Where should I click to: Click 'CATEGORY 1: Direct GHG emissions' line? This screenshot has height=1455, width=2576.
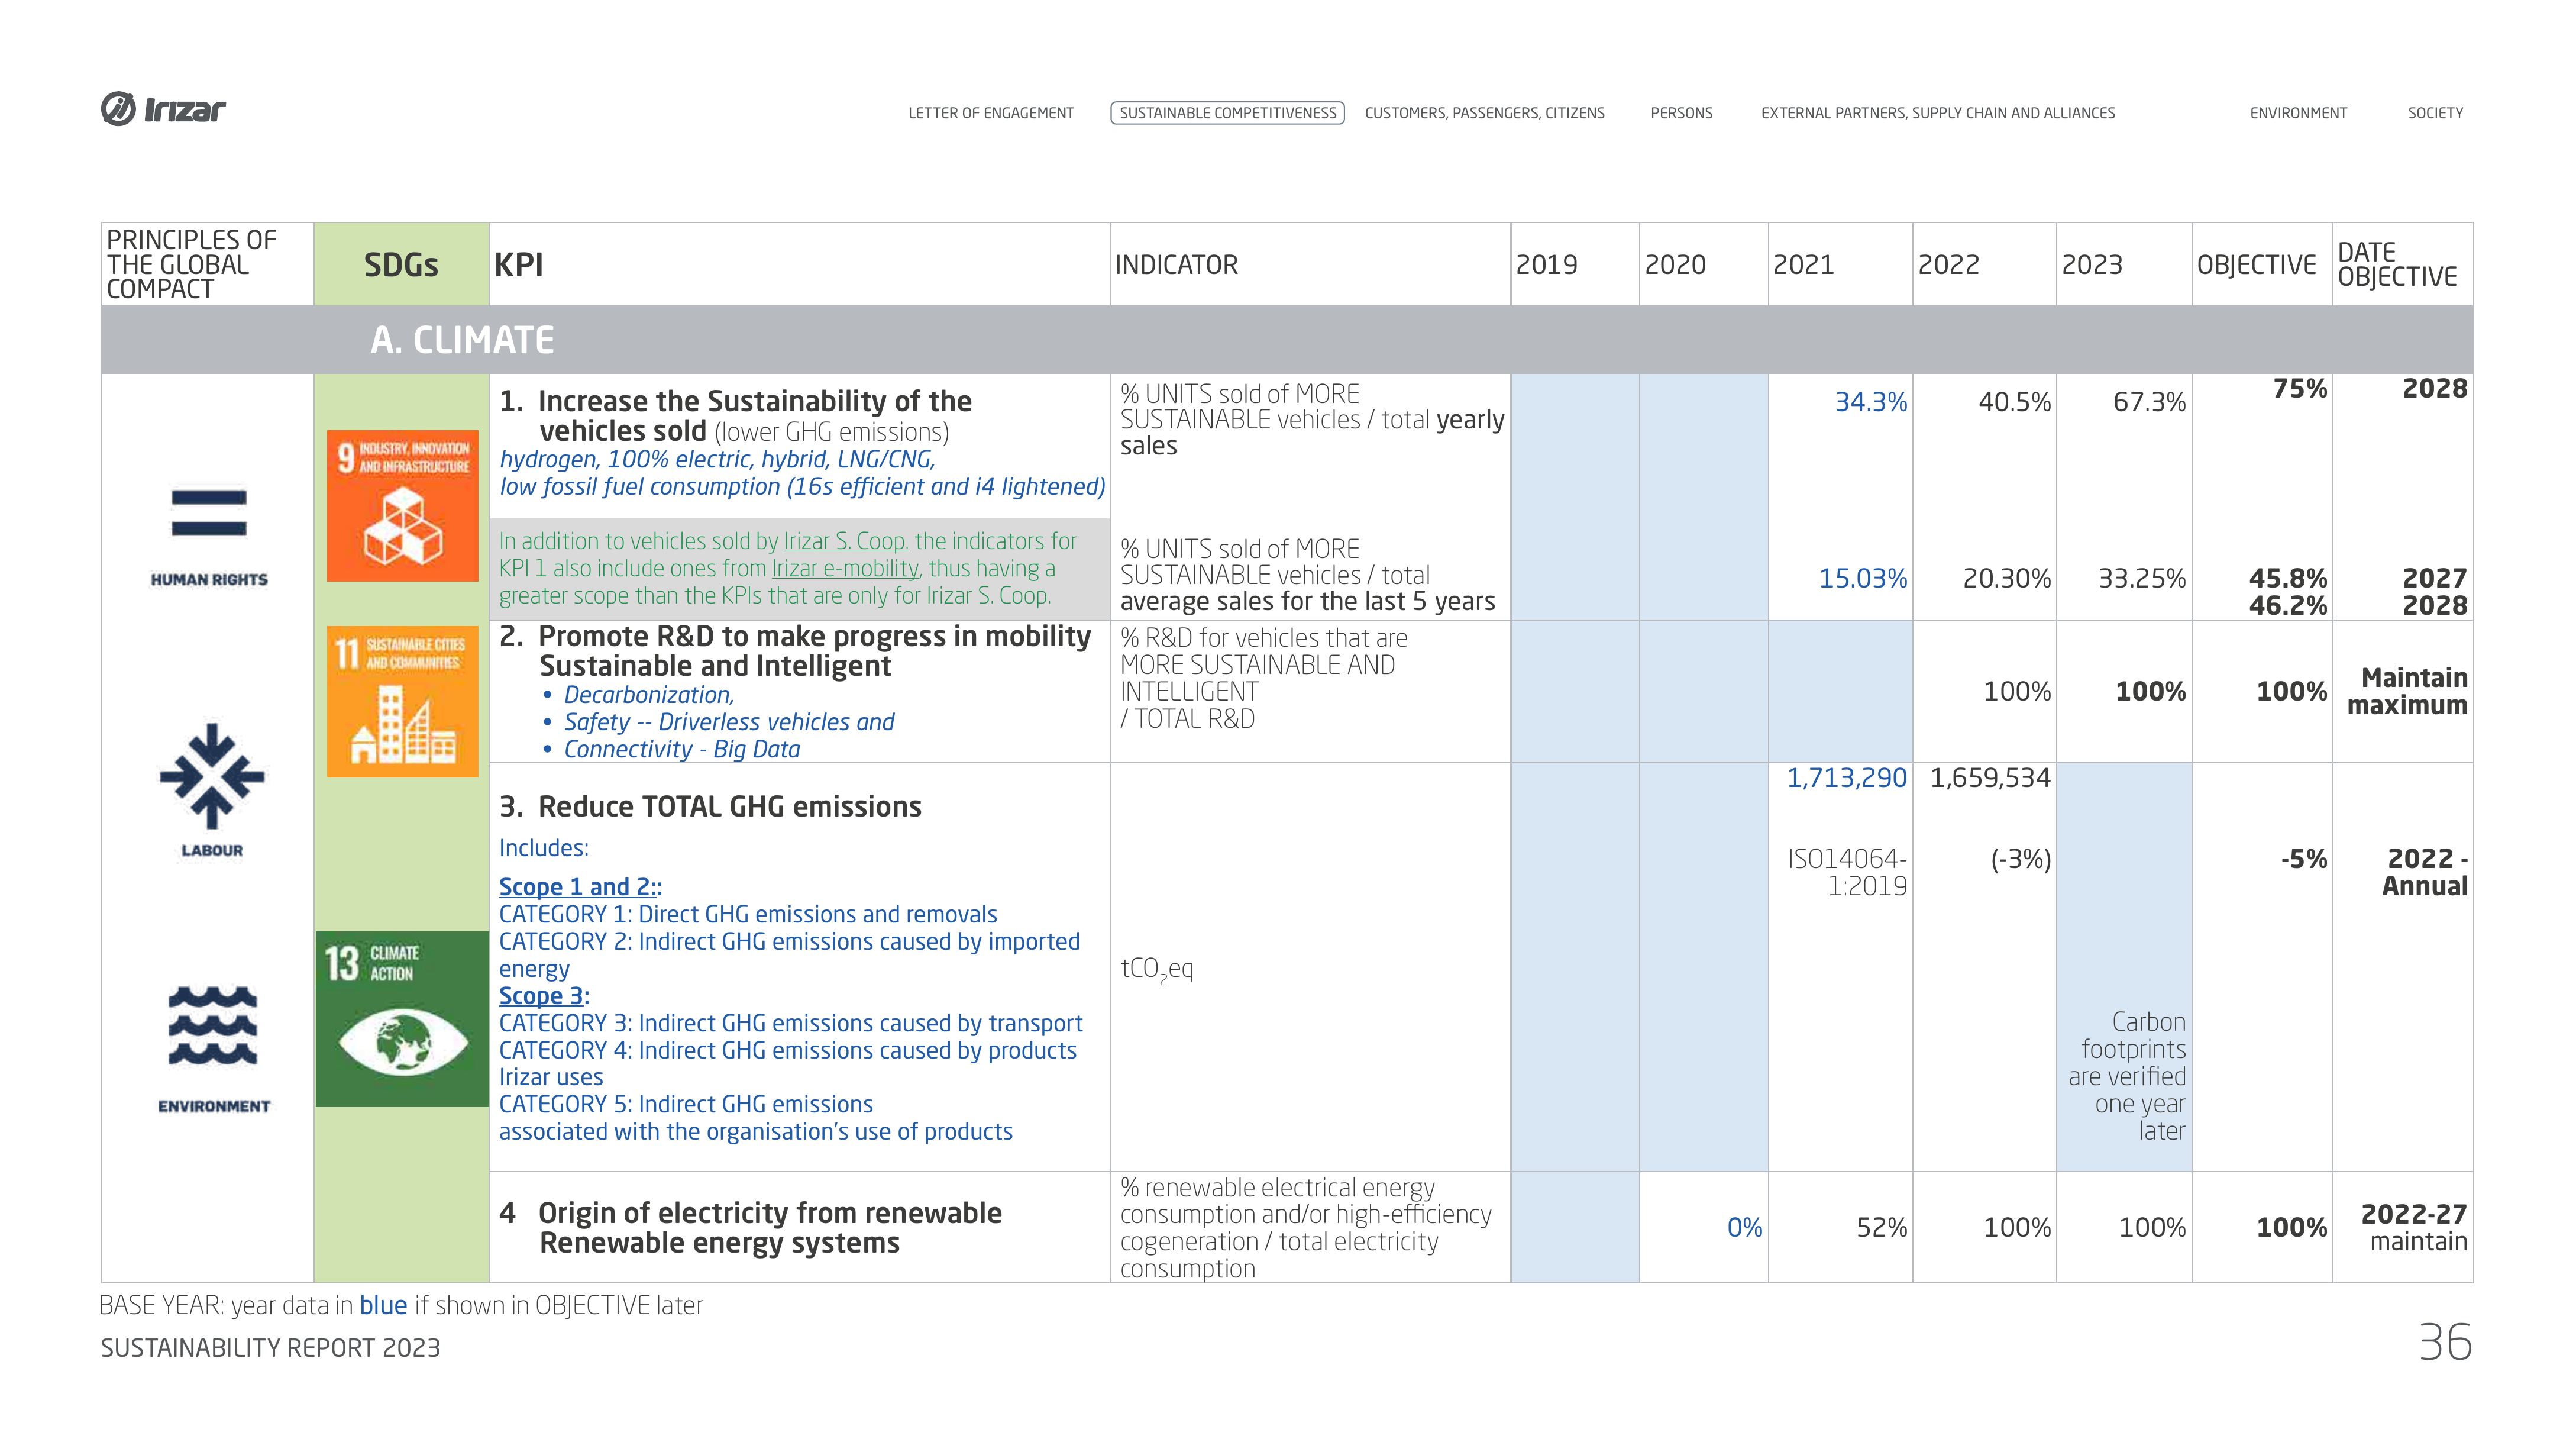(748, 914)
